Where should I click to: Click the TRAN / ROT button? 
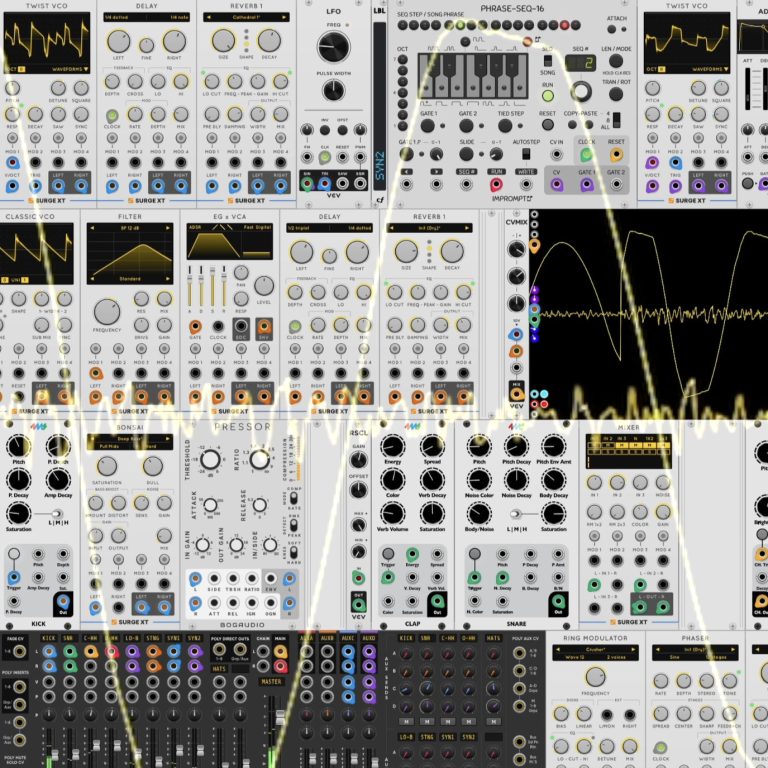(616, 94)
